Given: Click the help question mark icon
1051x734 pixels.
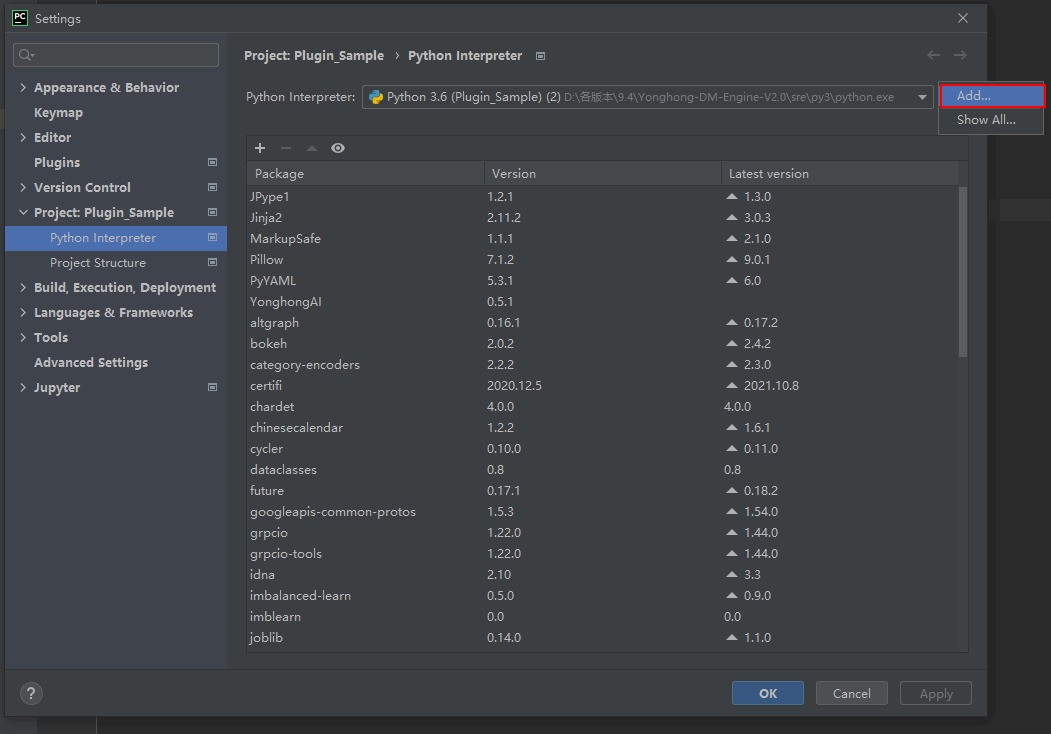Looking at the screenshot, I should tap(31, 693).
